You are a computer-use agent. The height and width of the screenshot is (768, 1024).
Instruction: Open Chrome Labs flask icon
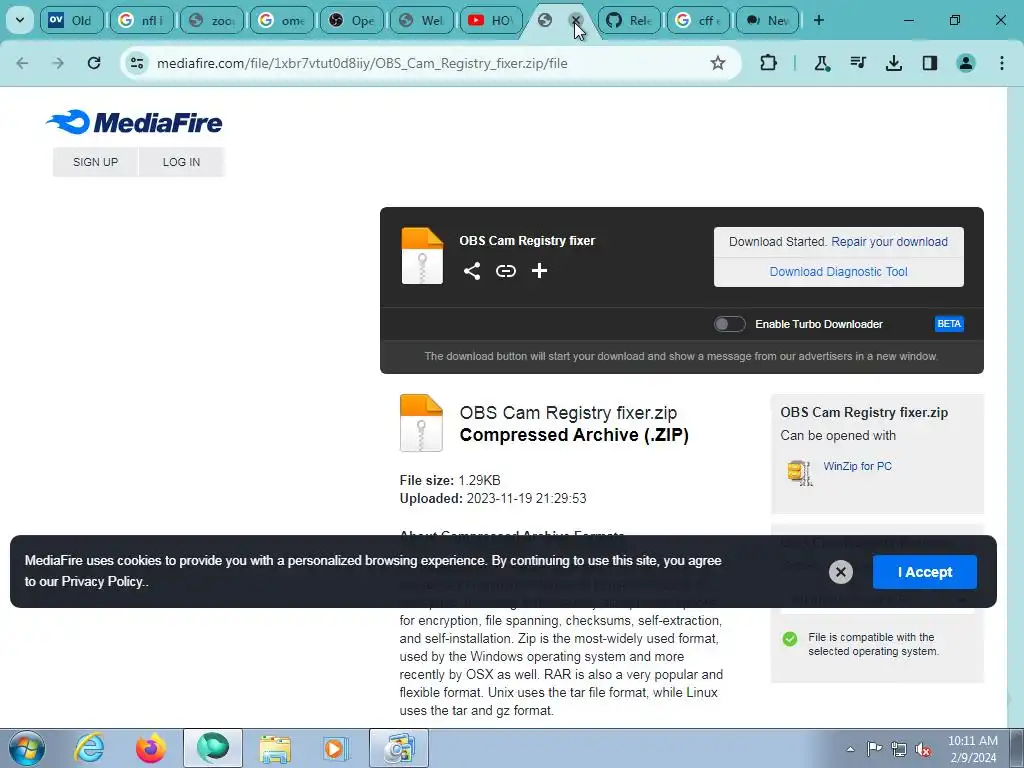[822, 63]
